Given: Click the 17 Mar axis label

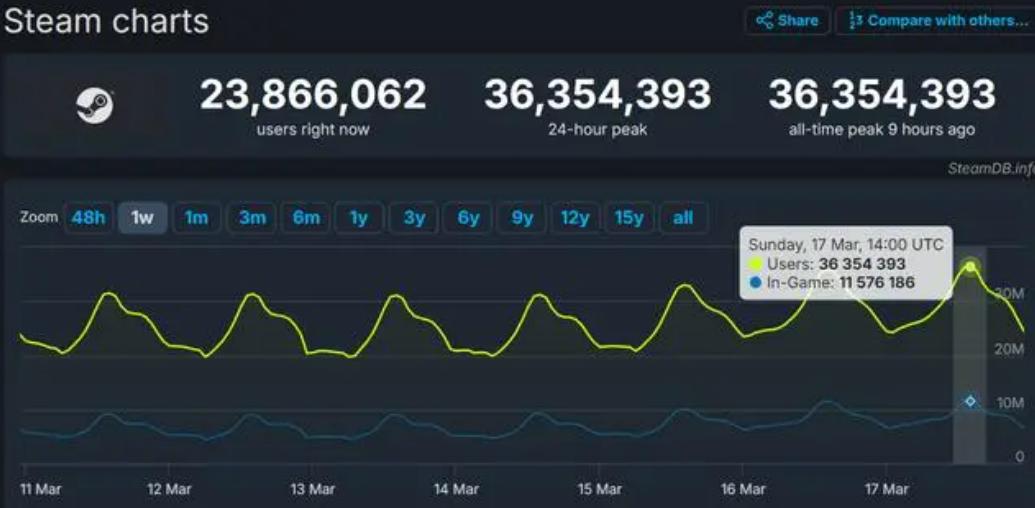Looking at the screenshot, I should [x=886, y=490].
